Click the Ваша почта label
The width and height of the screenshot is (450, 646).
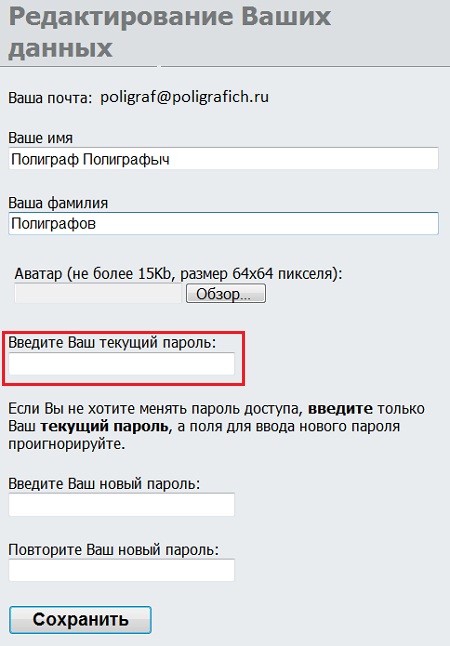coord(50,98)
